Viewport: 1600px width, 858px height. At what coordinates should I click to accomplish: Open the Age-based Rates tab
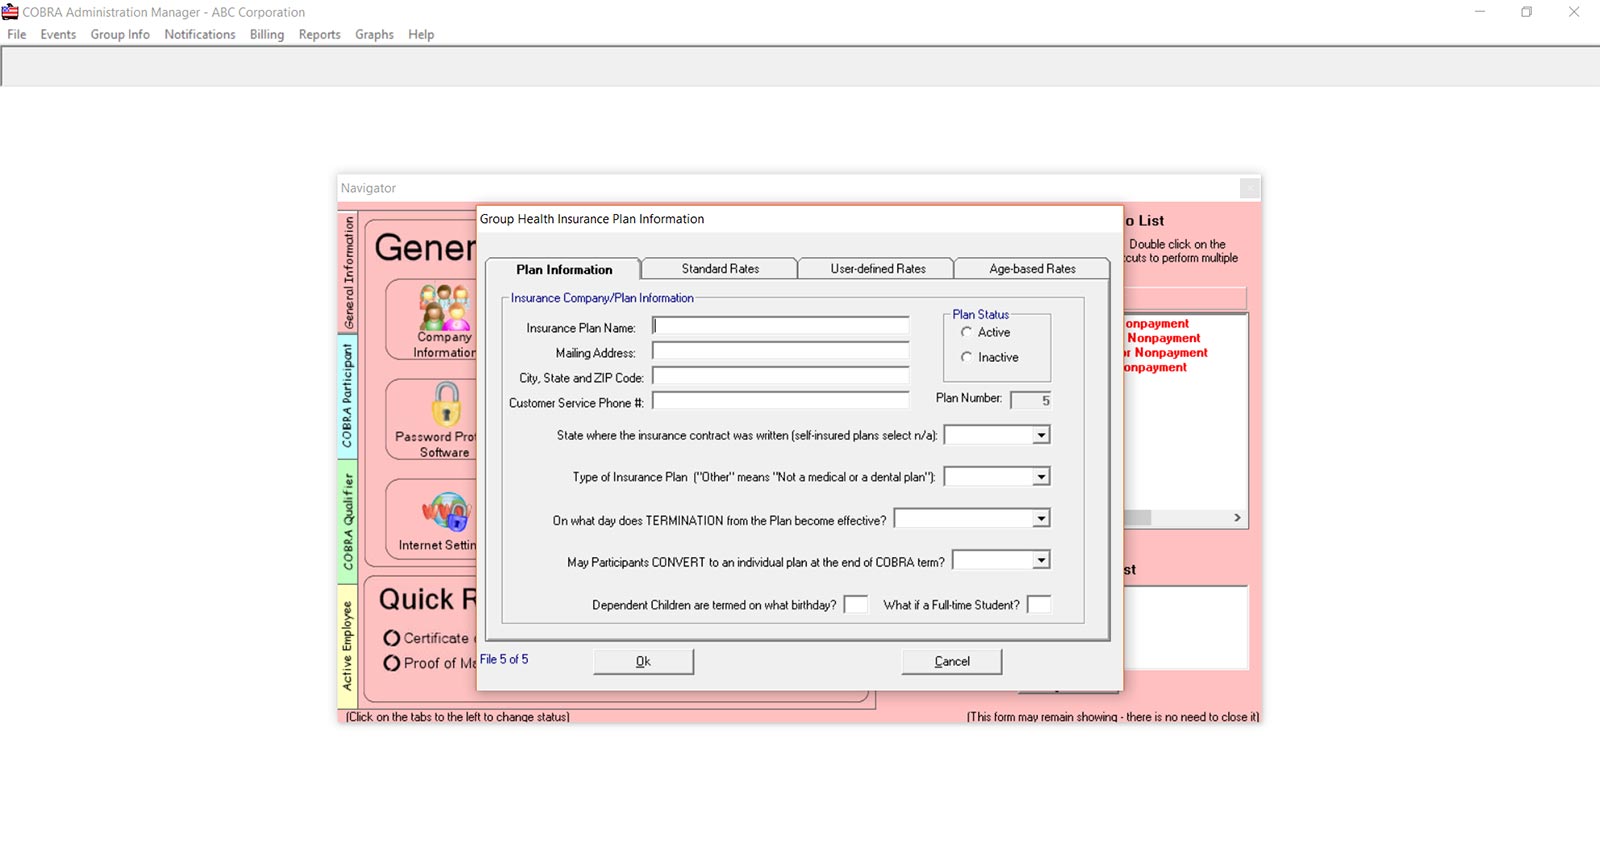point(1032,269)
